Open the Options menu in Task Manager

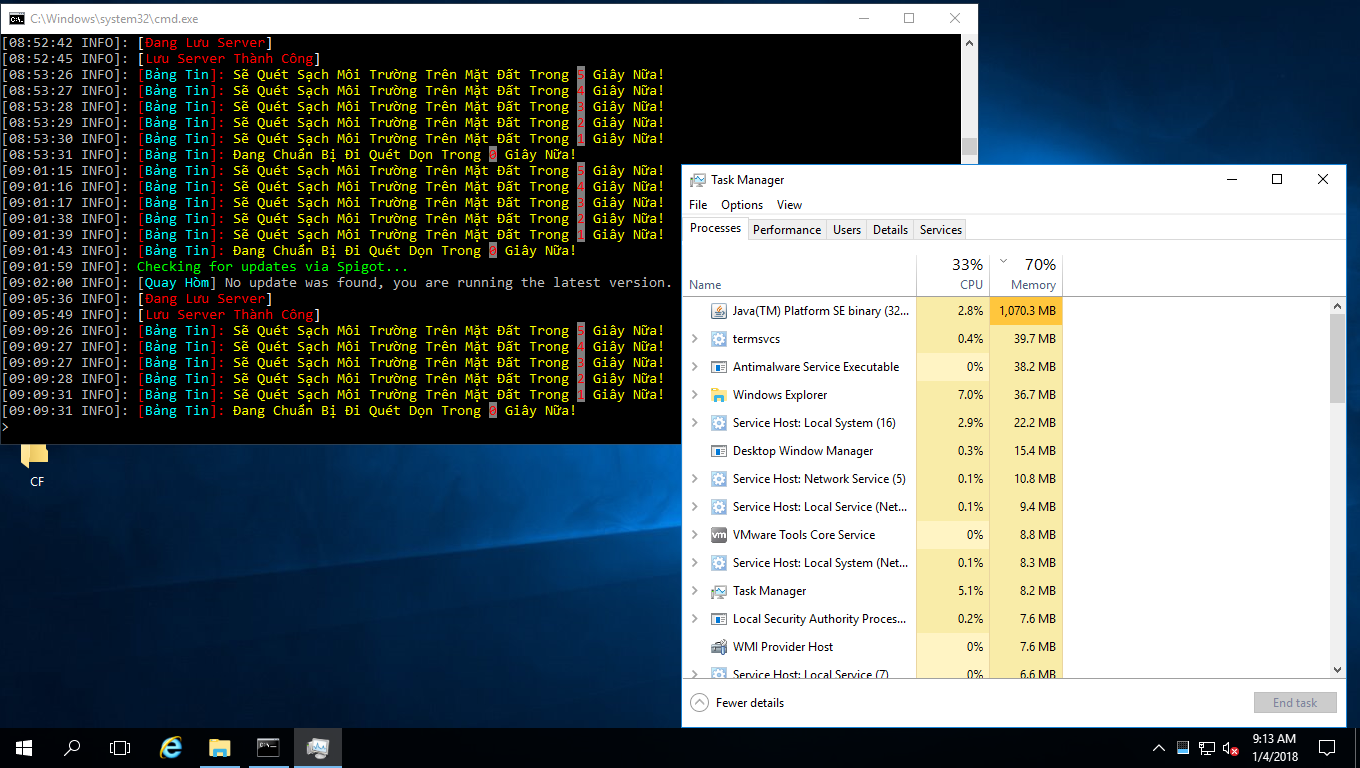[742, 205]
